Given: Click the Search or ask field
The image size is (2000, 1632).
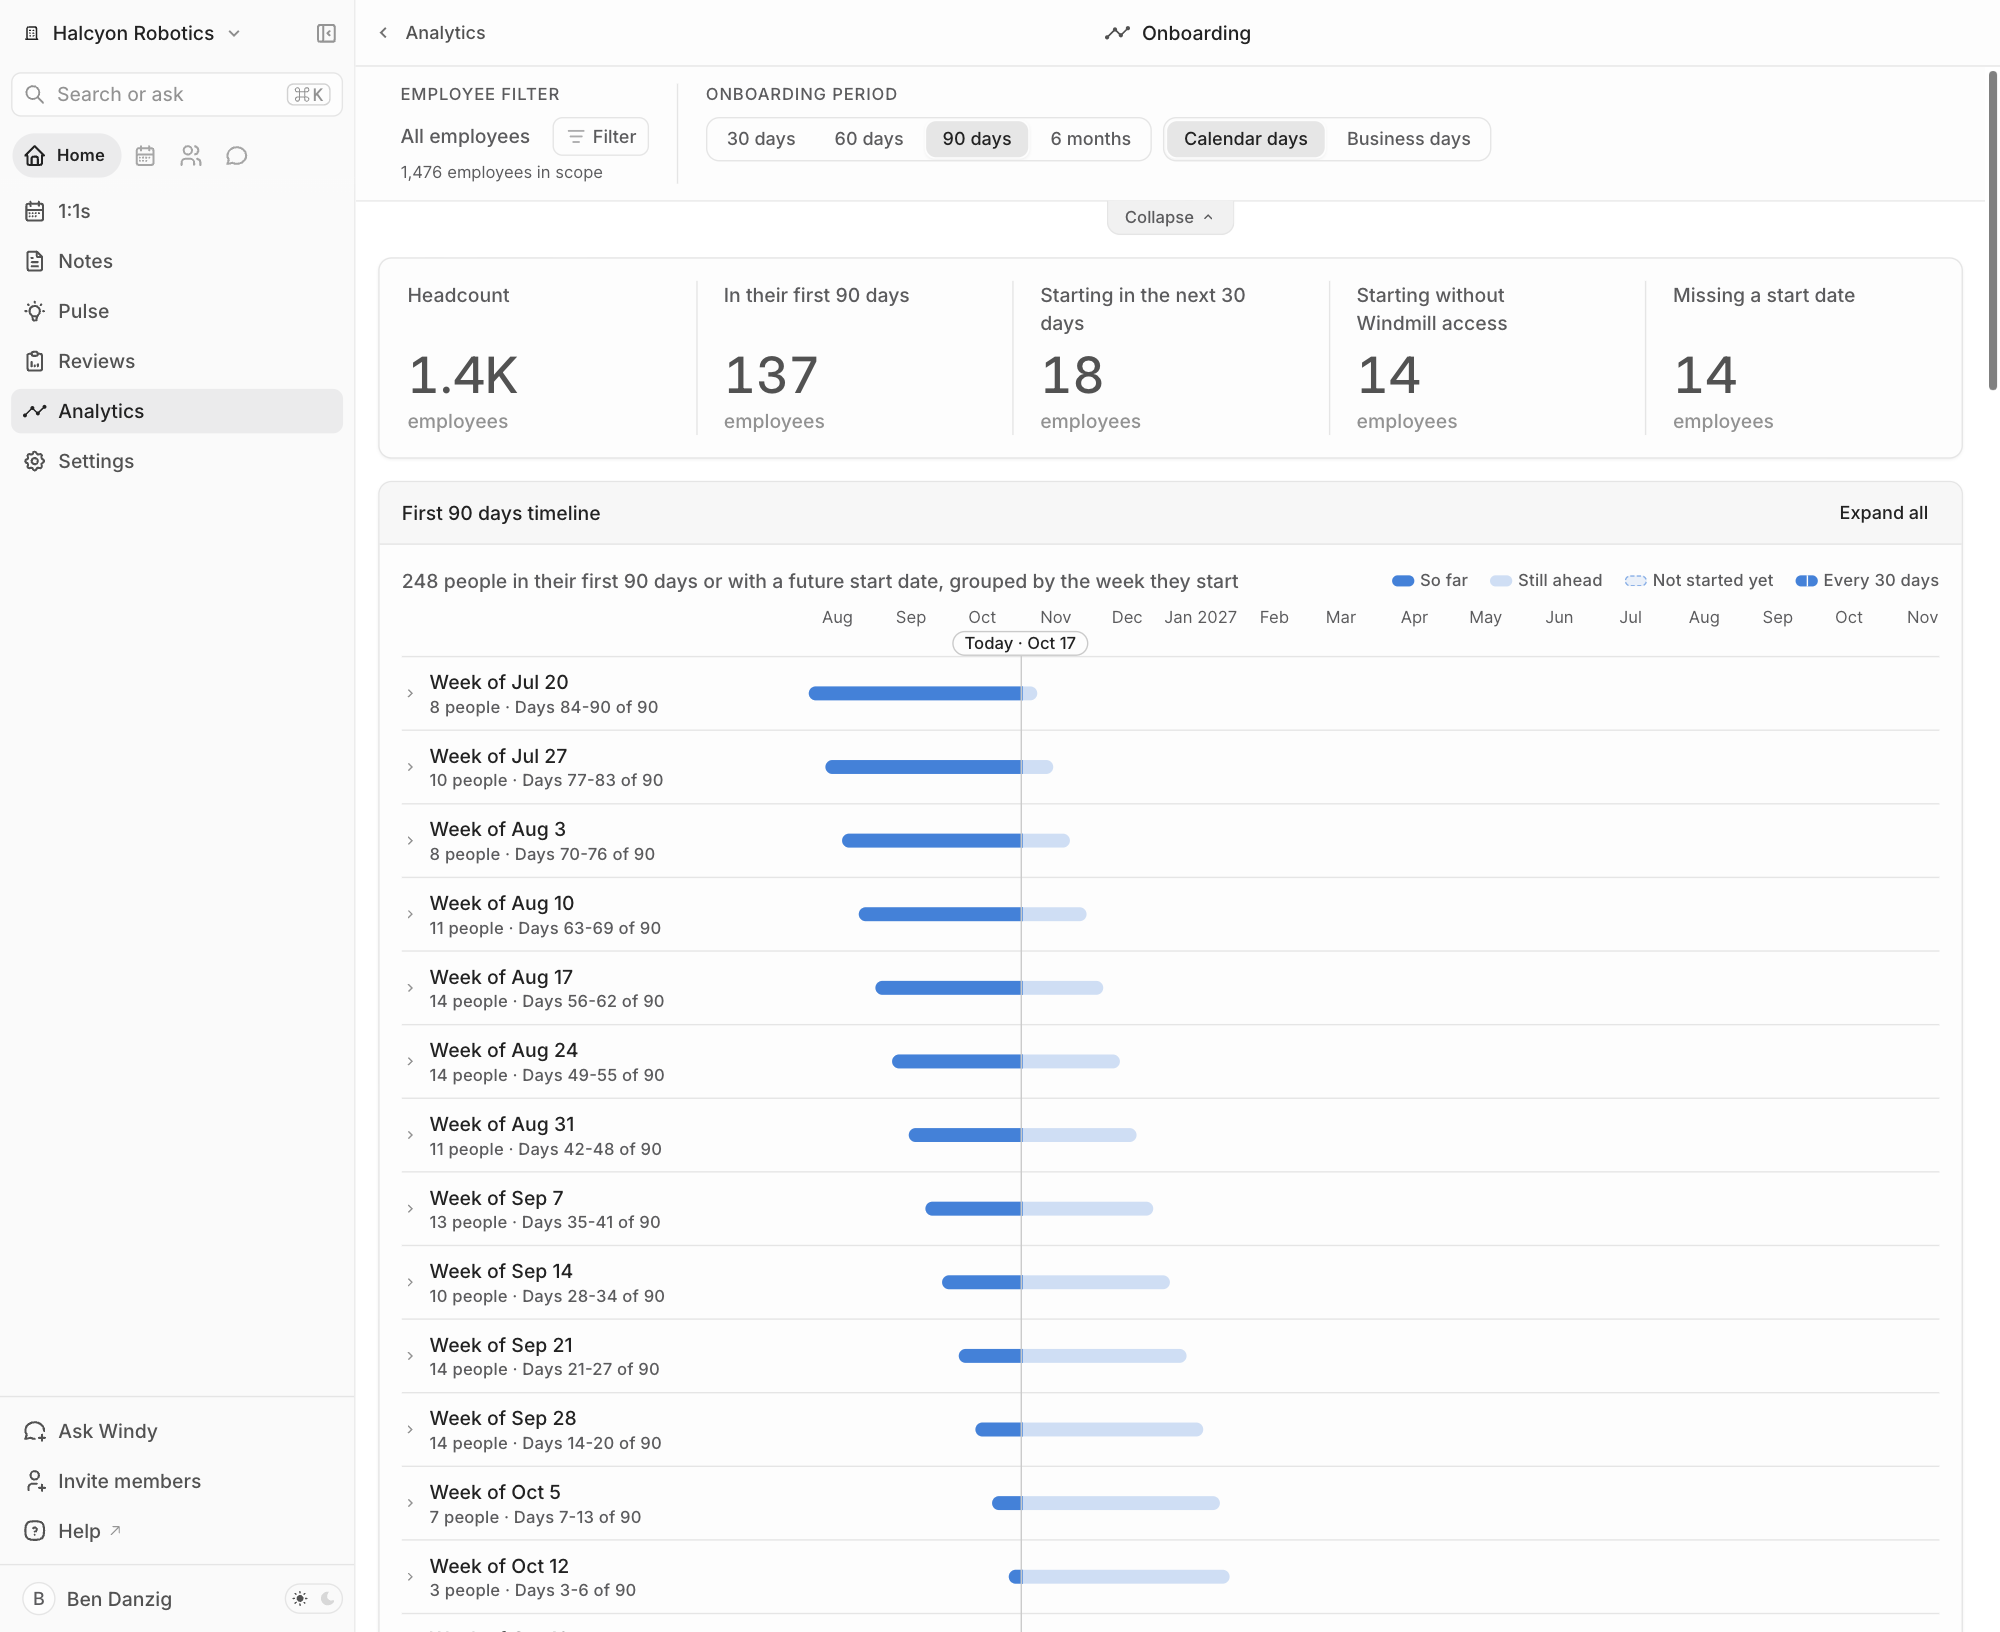Looking at the screenshot, I should 177,94.
